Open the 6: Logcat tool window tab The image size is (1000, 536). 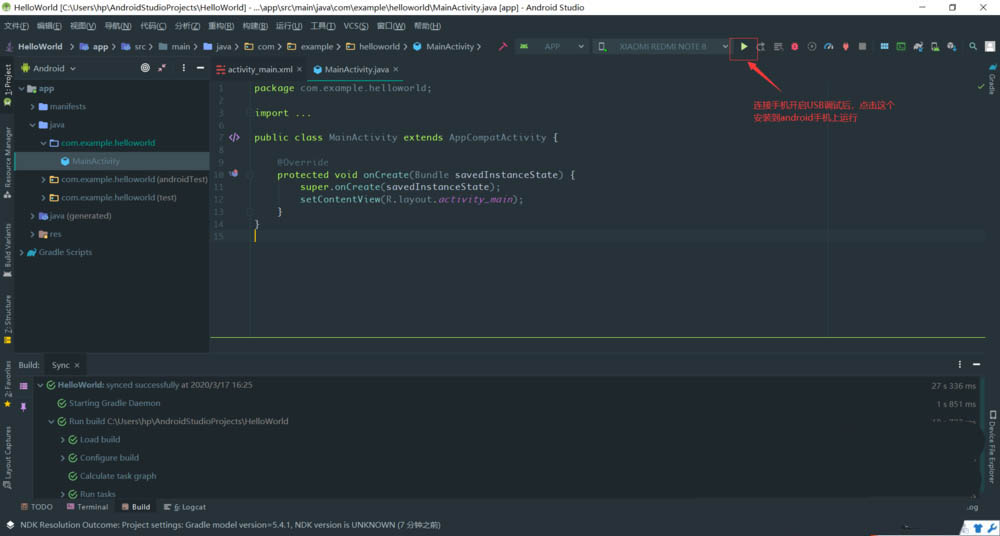(x=185, y=507)
